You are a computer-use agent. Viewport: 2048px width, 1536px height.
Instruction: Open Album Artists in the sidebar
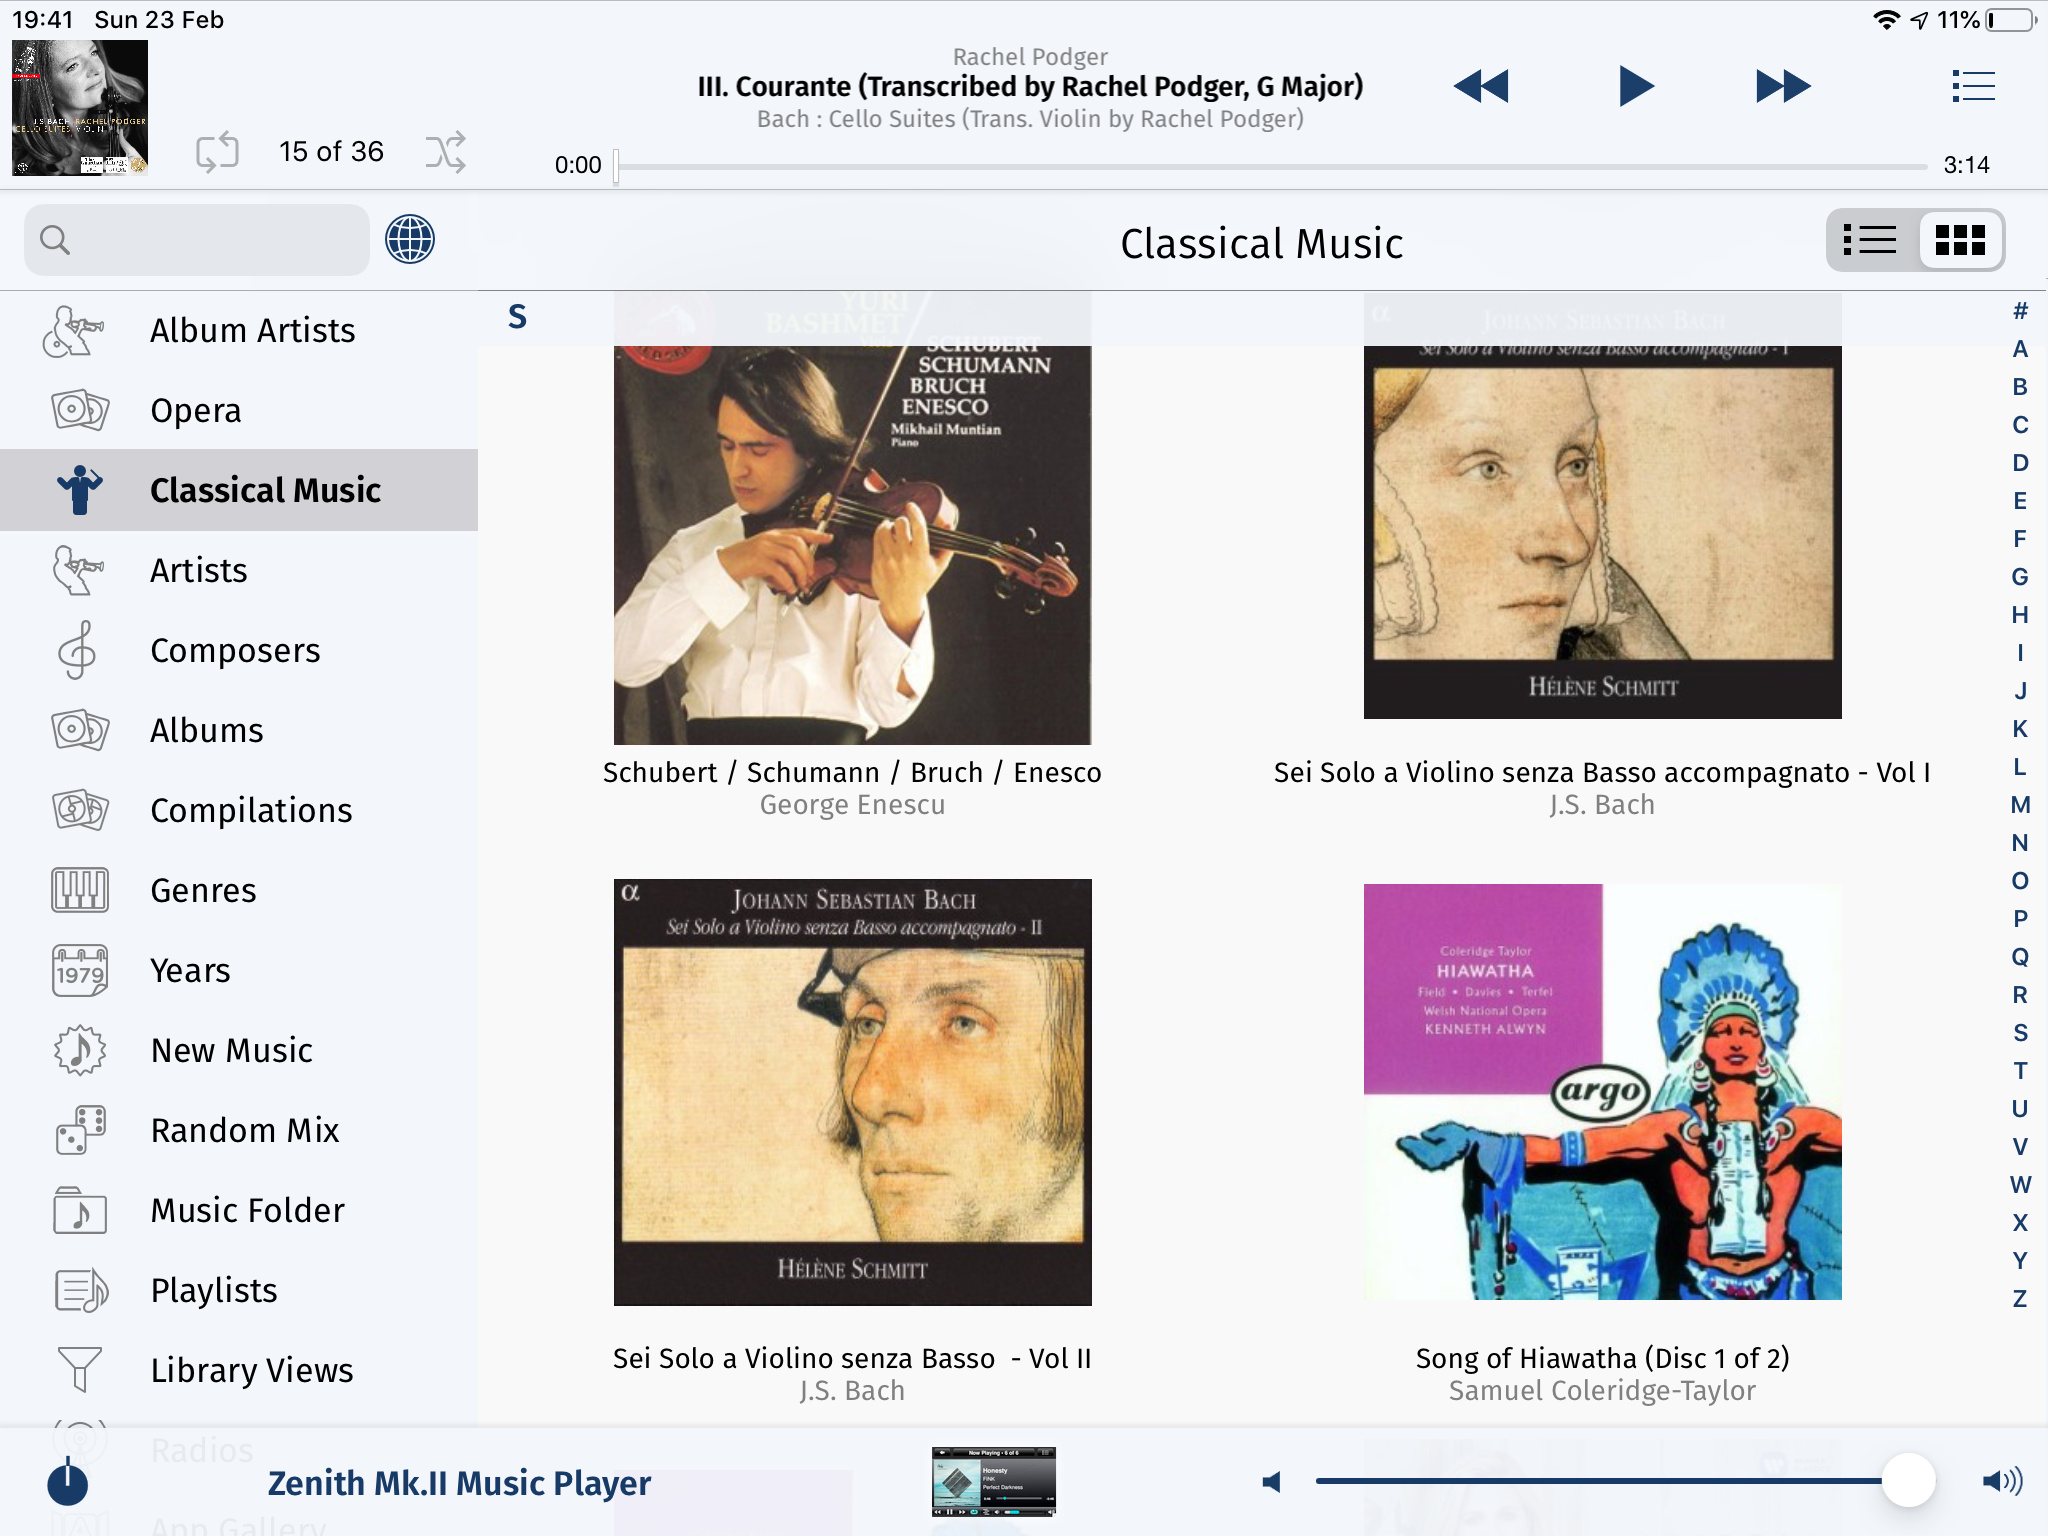[x=239, y=330]
